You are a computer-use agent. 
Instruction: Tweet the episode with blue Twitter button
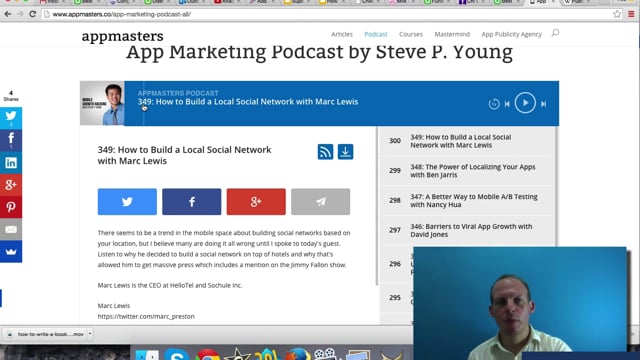click(127, 202)
